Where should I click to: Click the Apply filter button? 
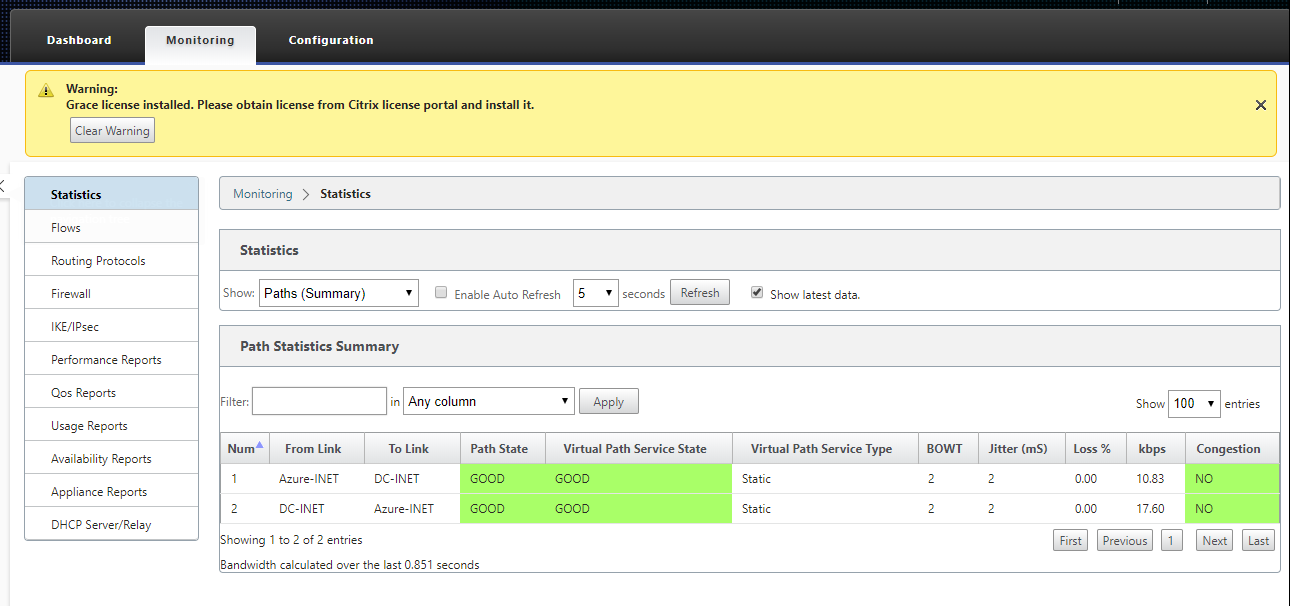click(608, 401)
